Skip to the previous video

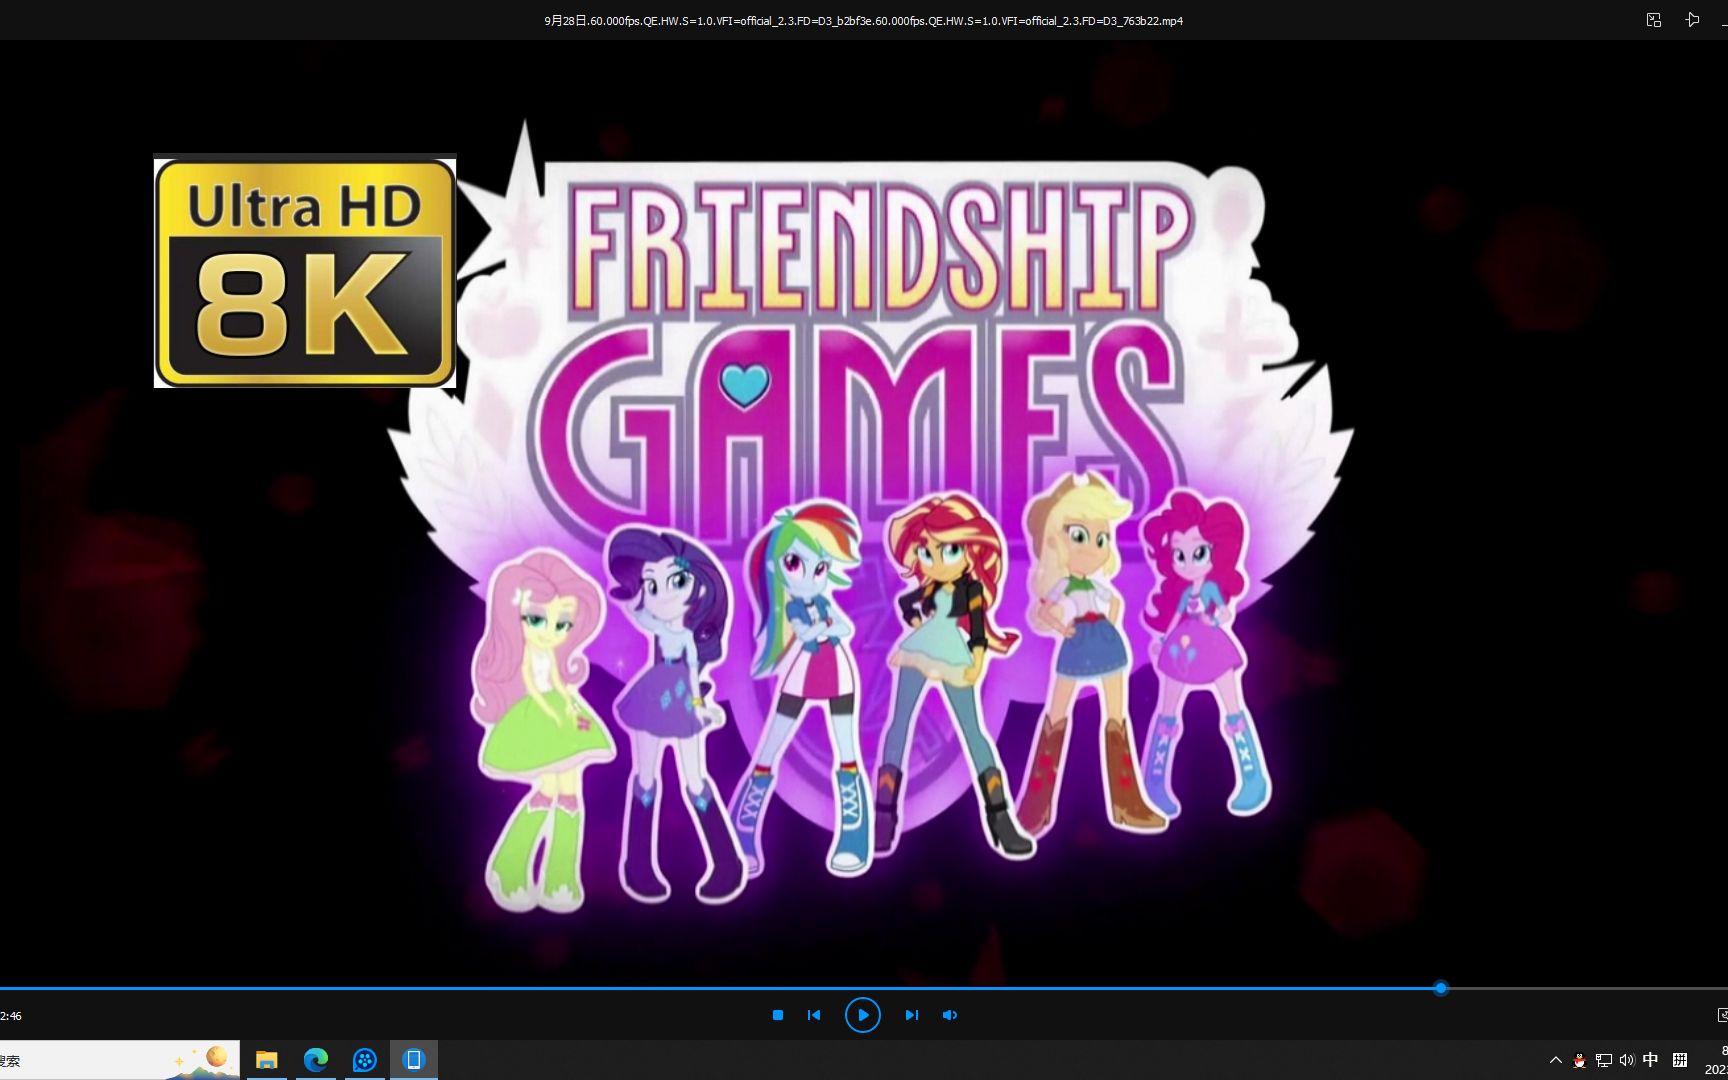814,1015
